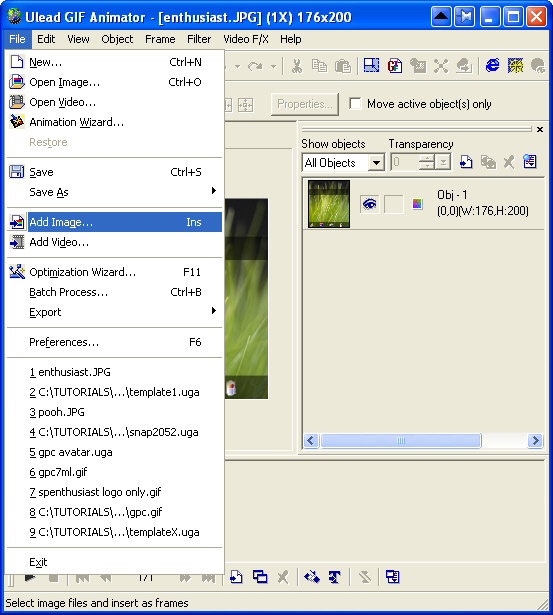This screenshot has width=553, height=615.
Task: Click the gray reverse frame order icon
Action: [x=365, y=577]
